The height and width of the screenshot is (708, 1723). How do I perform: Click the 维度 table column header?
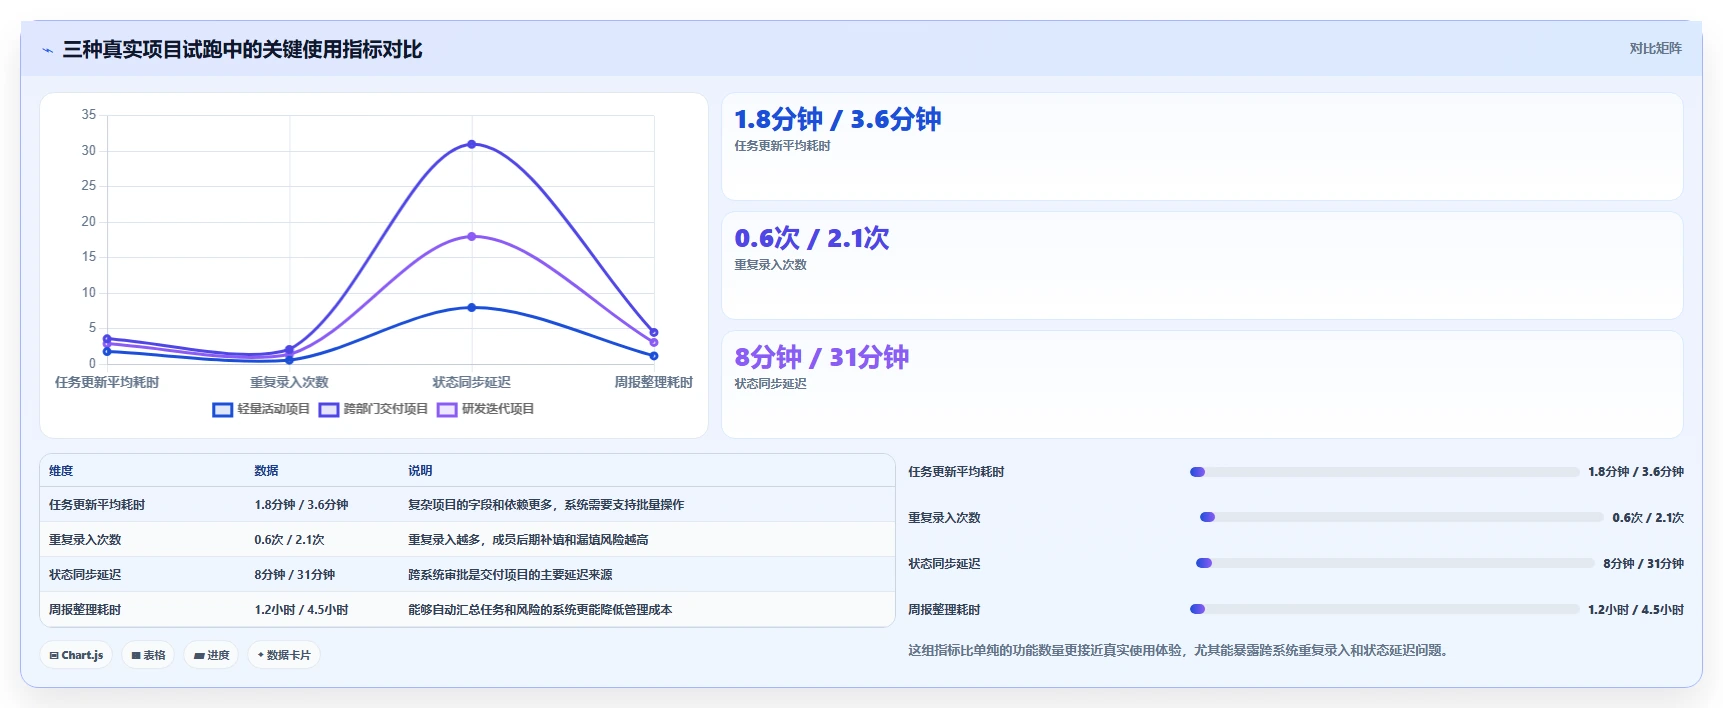(61, 470)
